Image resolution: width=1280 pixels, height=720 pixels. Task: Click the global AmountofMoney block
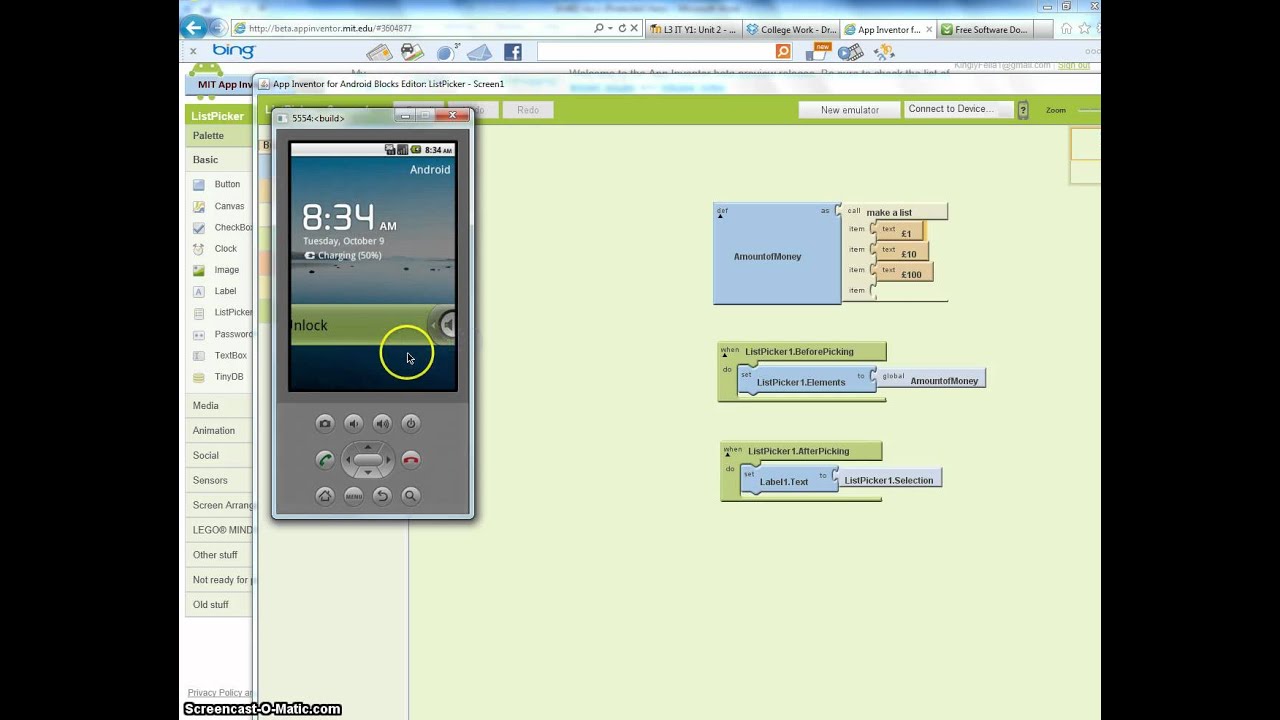[930, 380]
